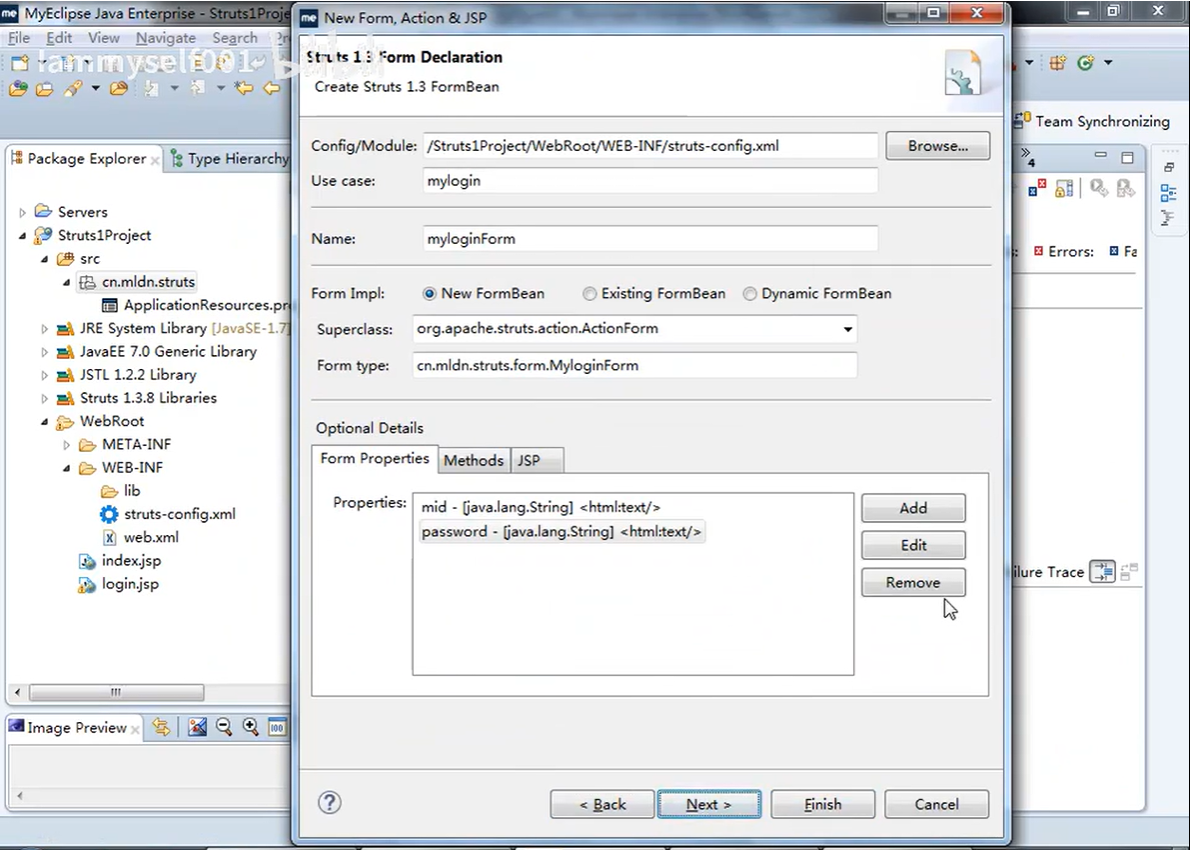Click the Previous Annotation toolbar icon
The width and height of the screenshot is (1190, 850).
(x=198, y=89)
